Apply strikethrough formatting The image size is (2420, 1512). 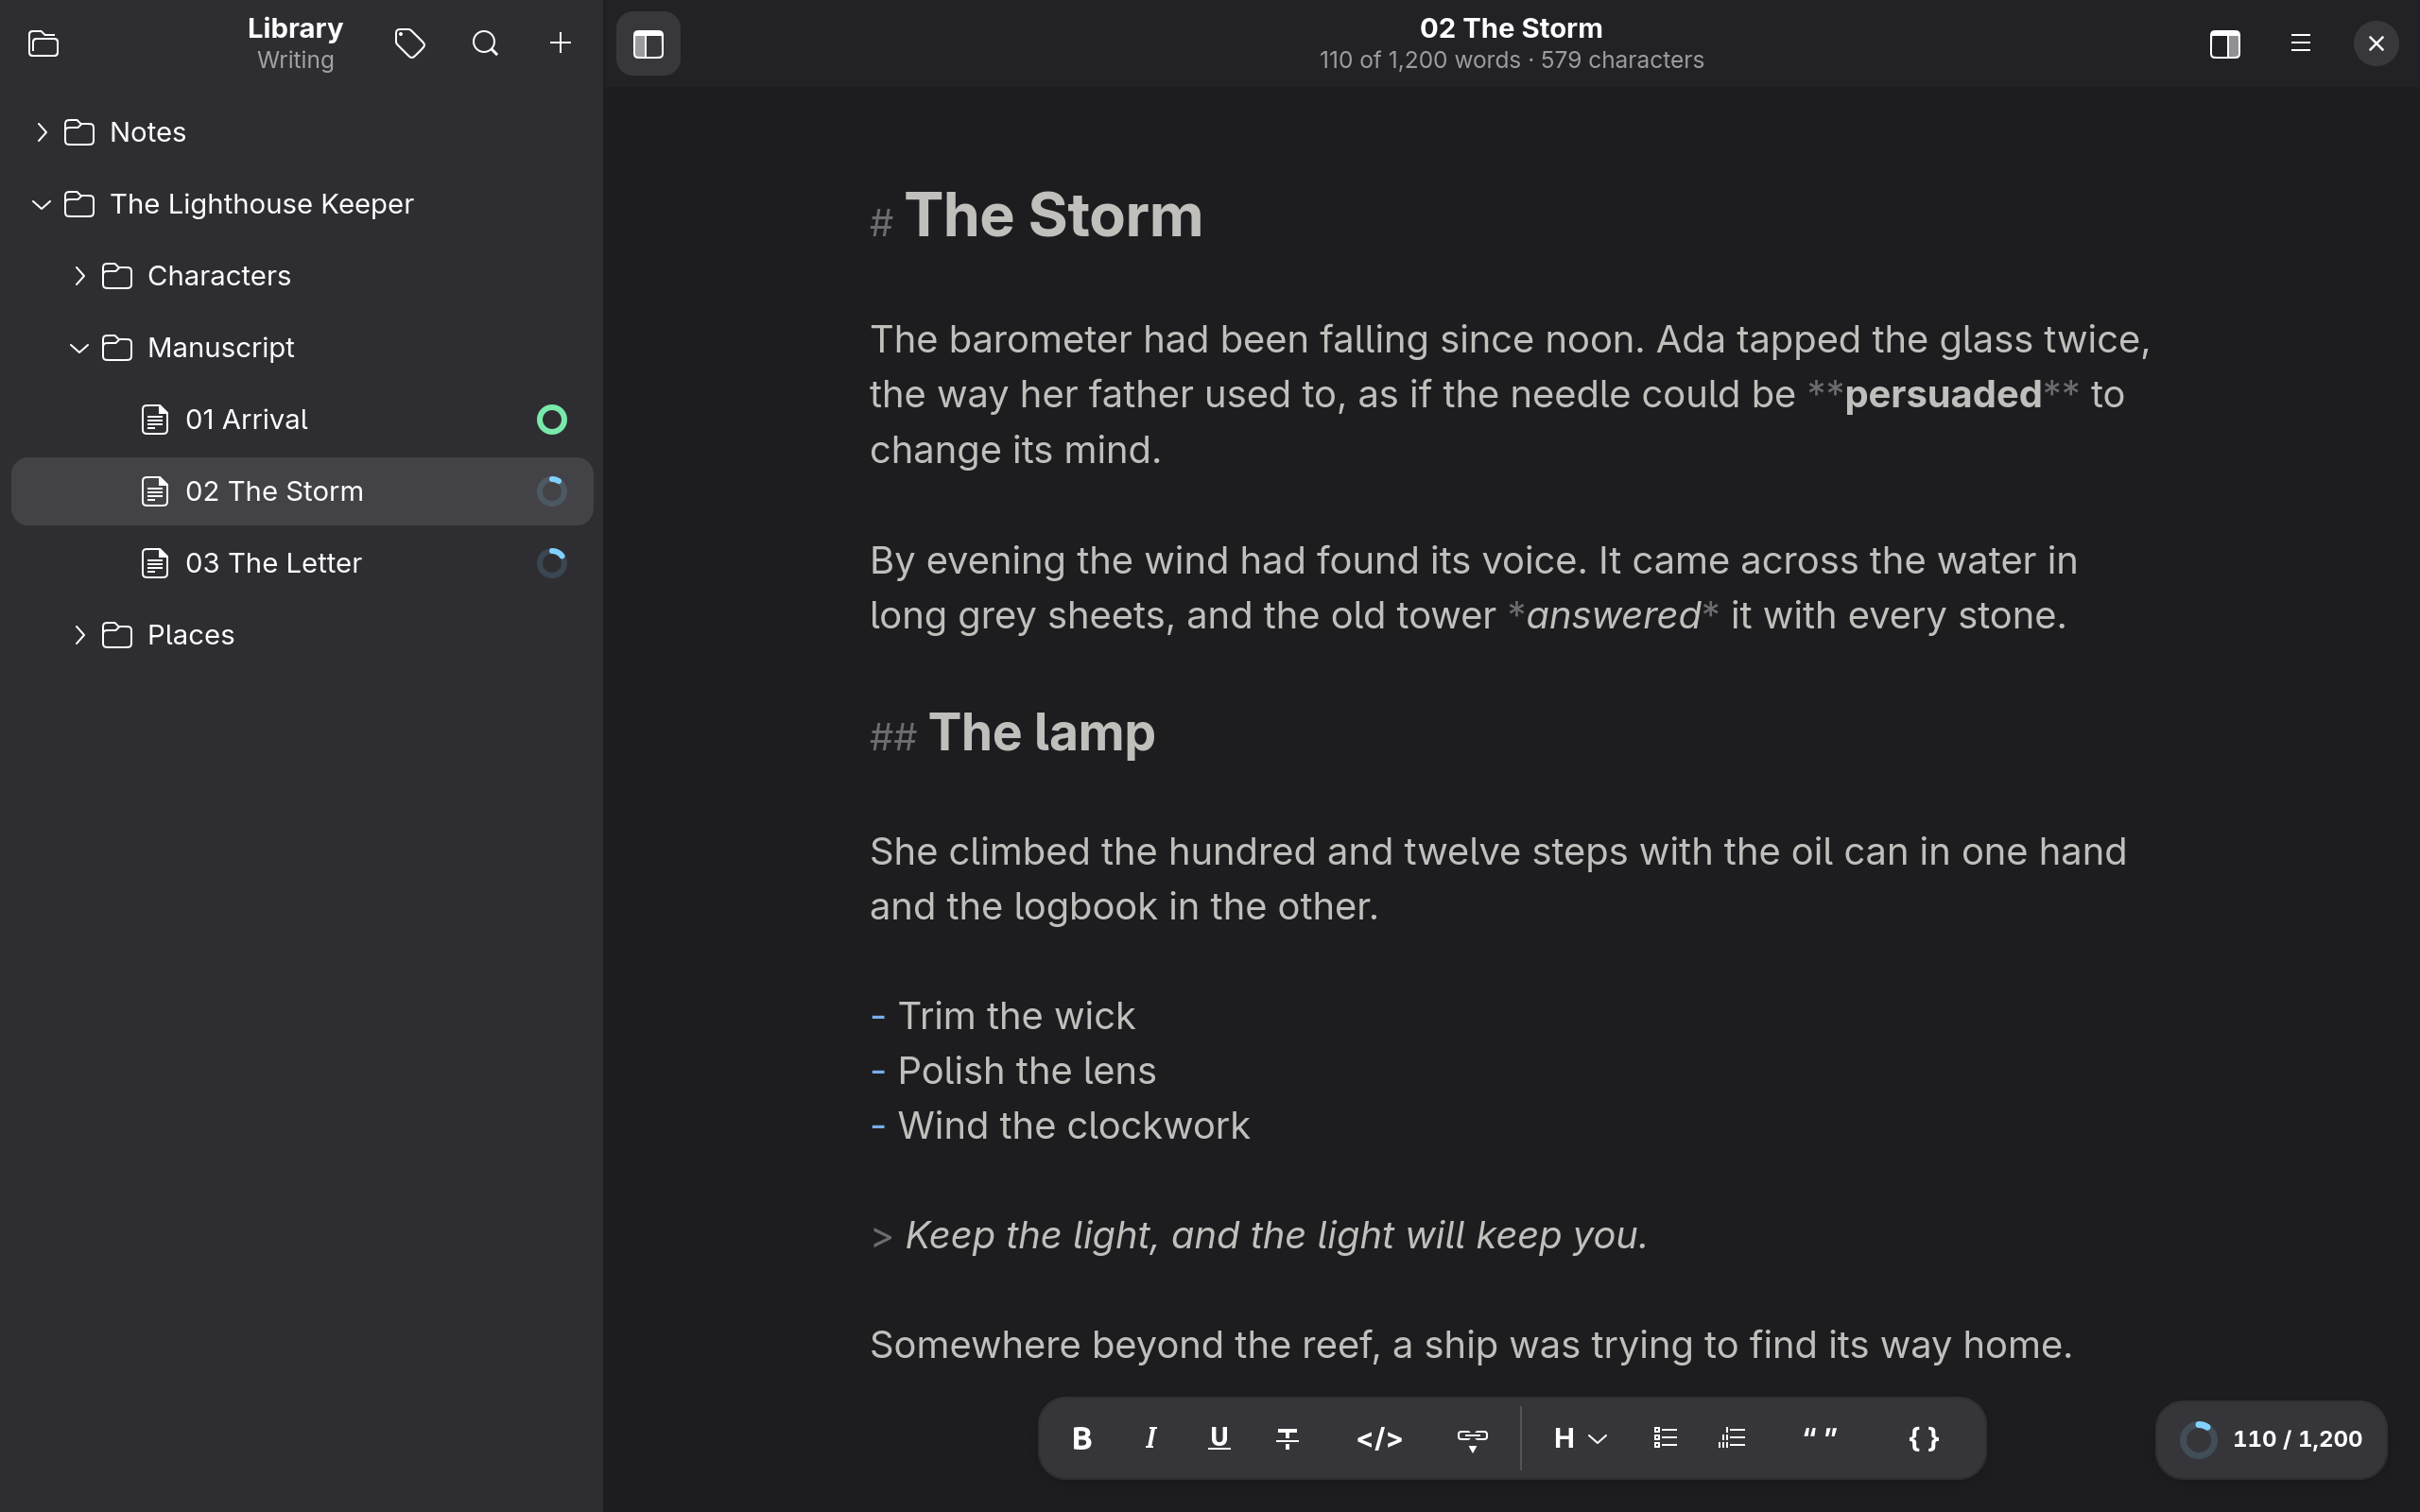(x=1287, y=1438)
